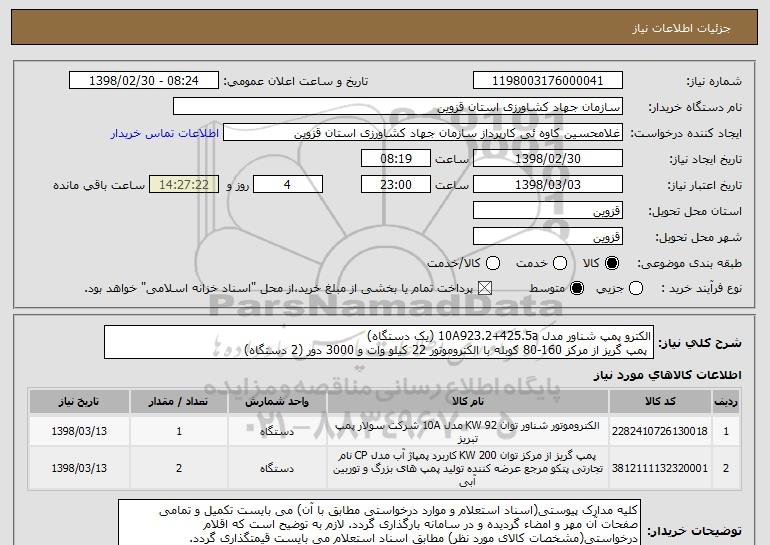Click the تعداد / مقدار column header

[x=178, y=402]
